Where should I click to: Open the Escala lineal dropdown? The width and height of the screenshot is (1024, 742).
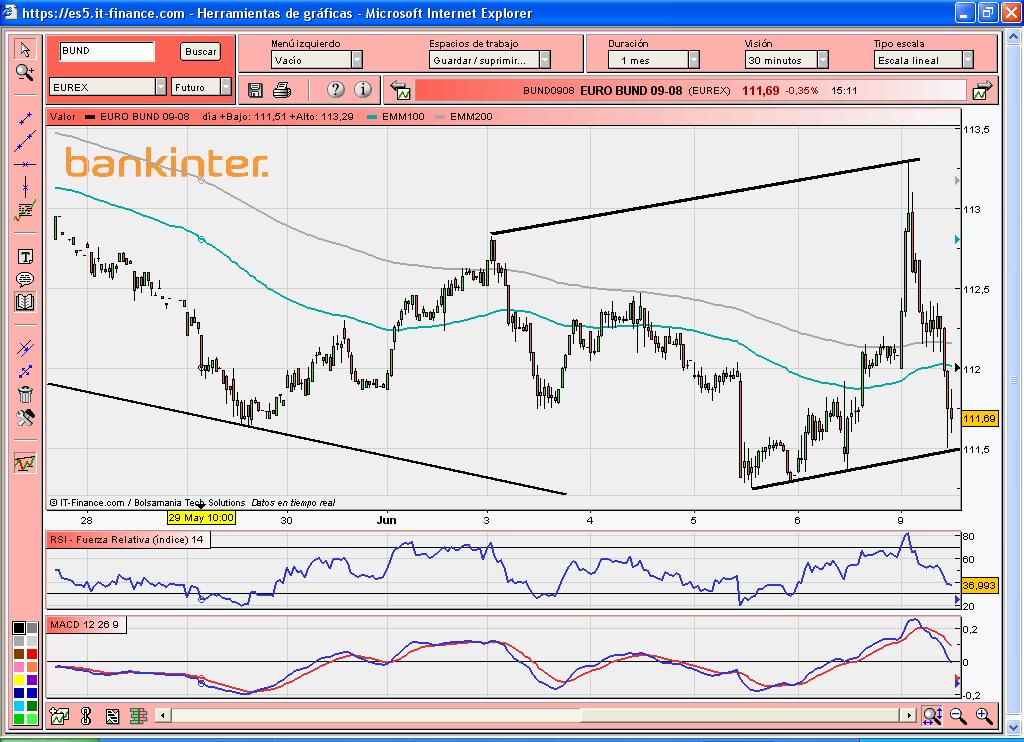click(923, 60)
